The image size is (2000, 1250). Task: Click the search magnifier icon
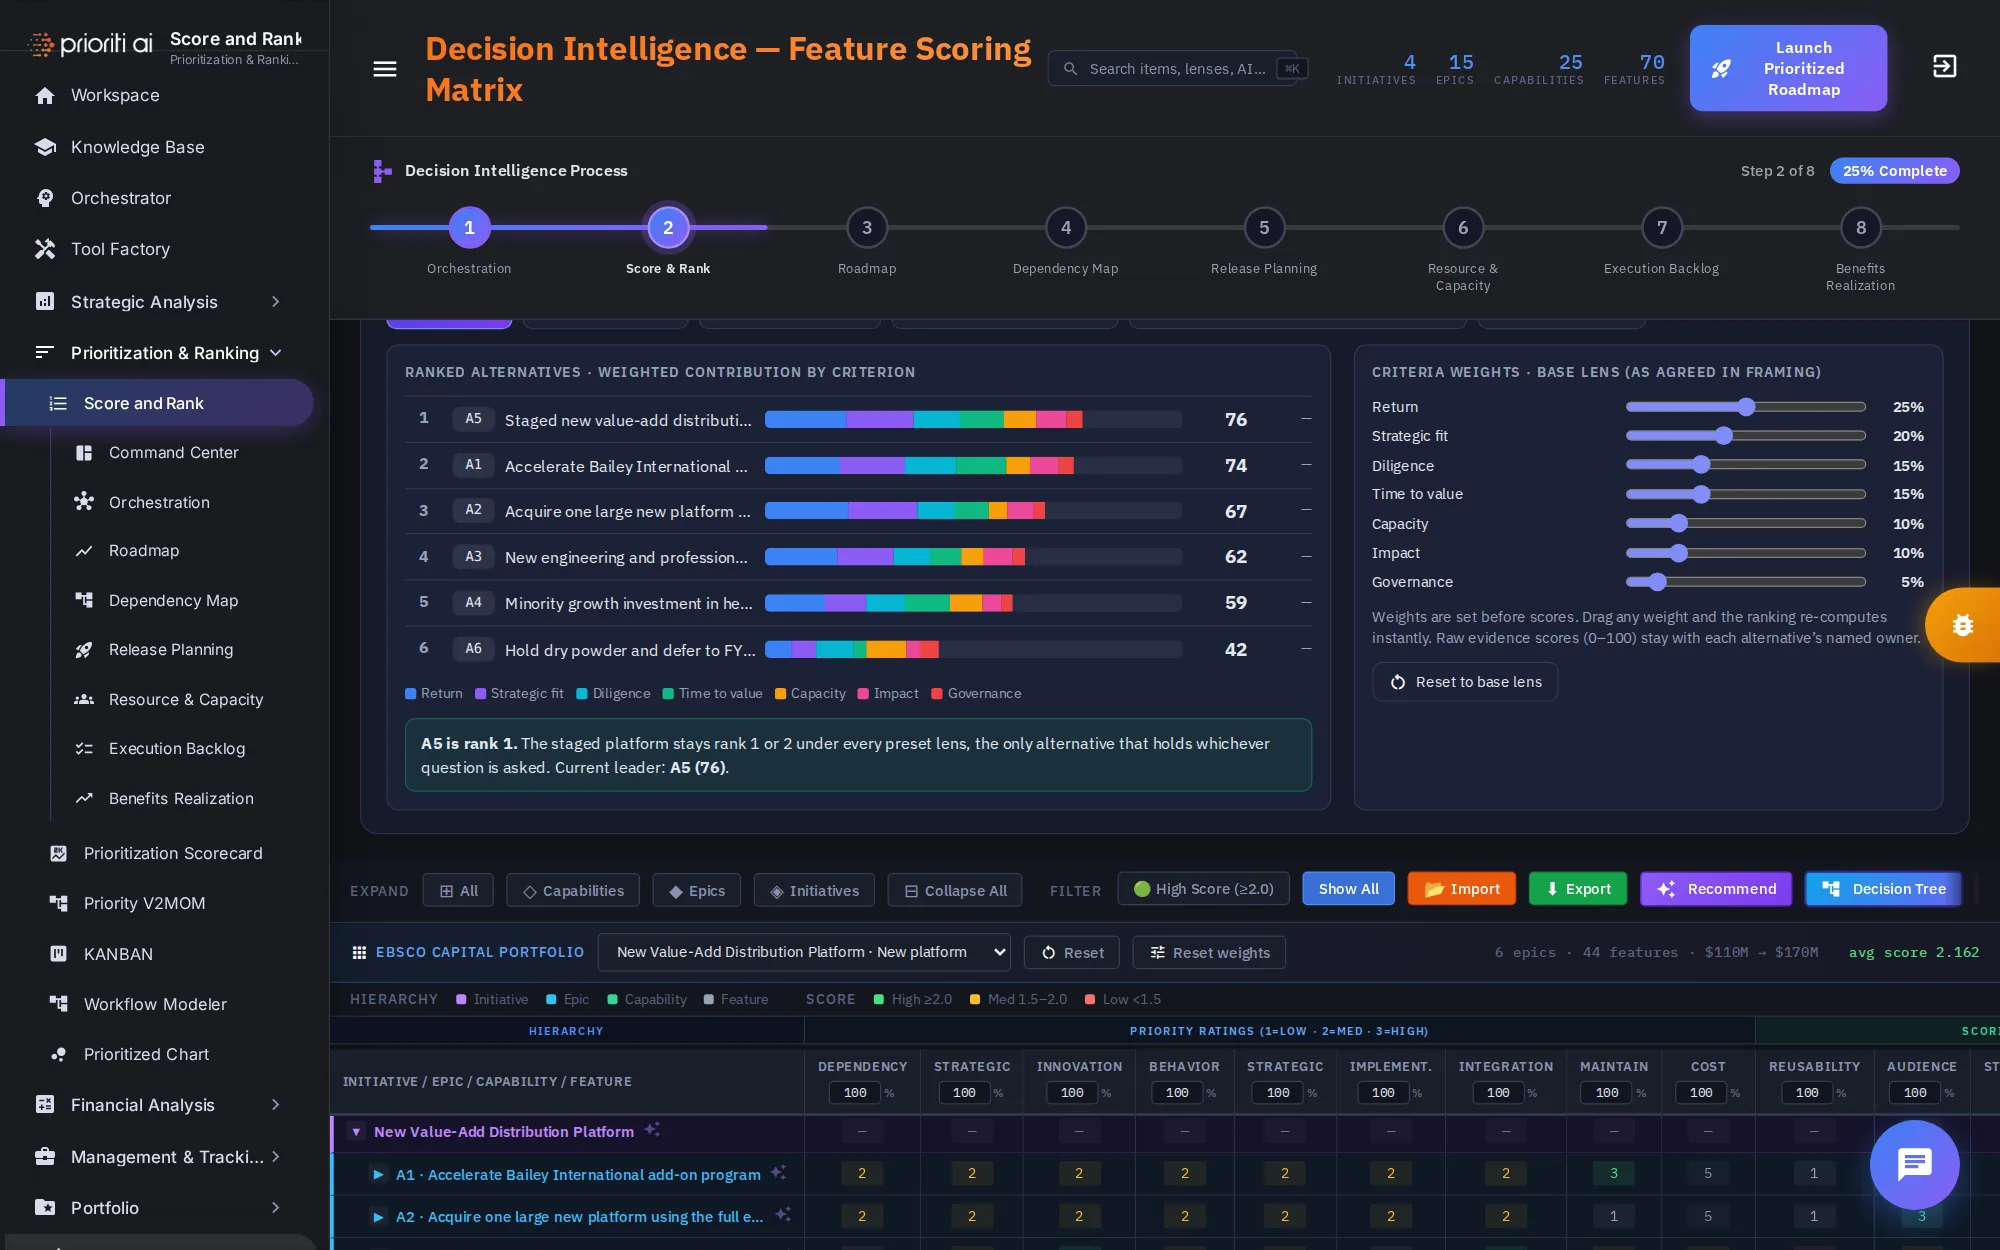coord(1070,69)
